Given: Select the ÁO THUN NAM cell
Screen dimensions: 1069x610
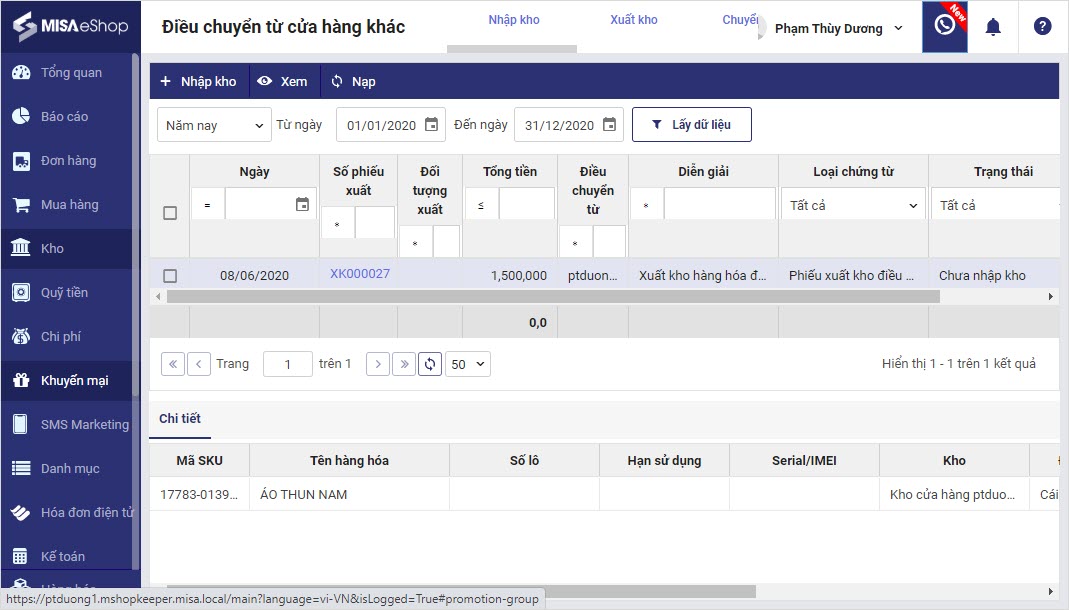Looking at the screenshot, I should (x=349, y=494).
